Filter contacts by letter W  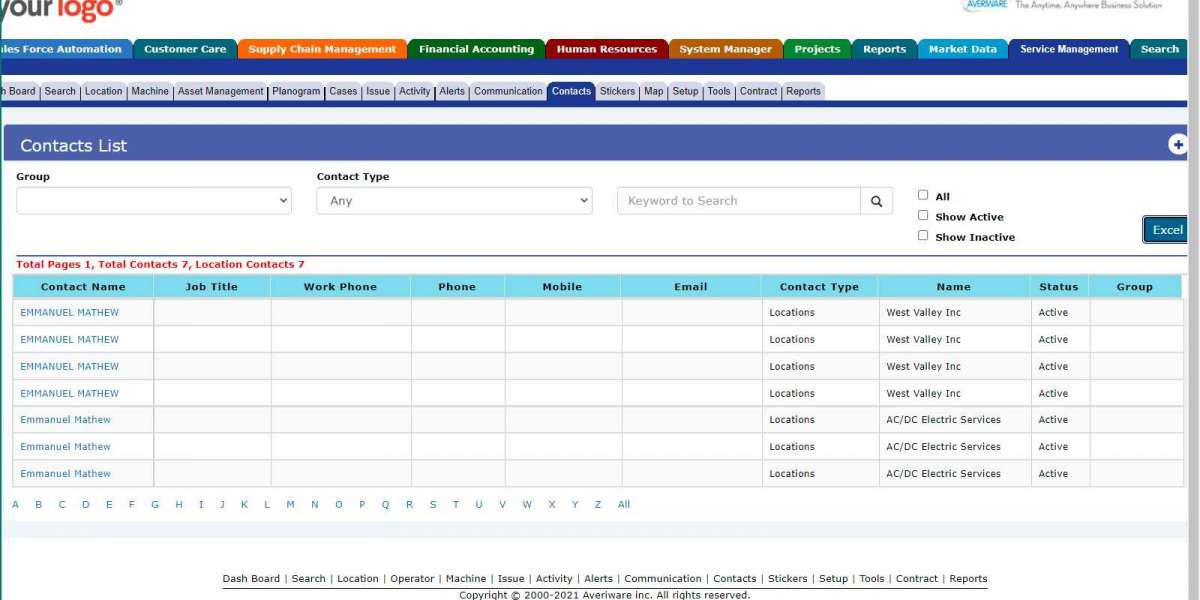click(x=527, y=505)
